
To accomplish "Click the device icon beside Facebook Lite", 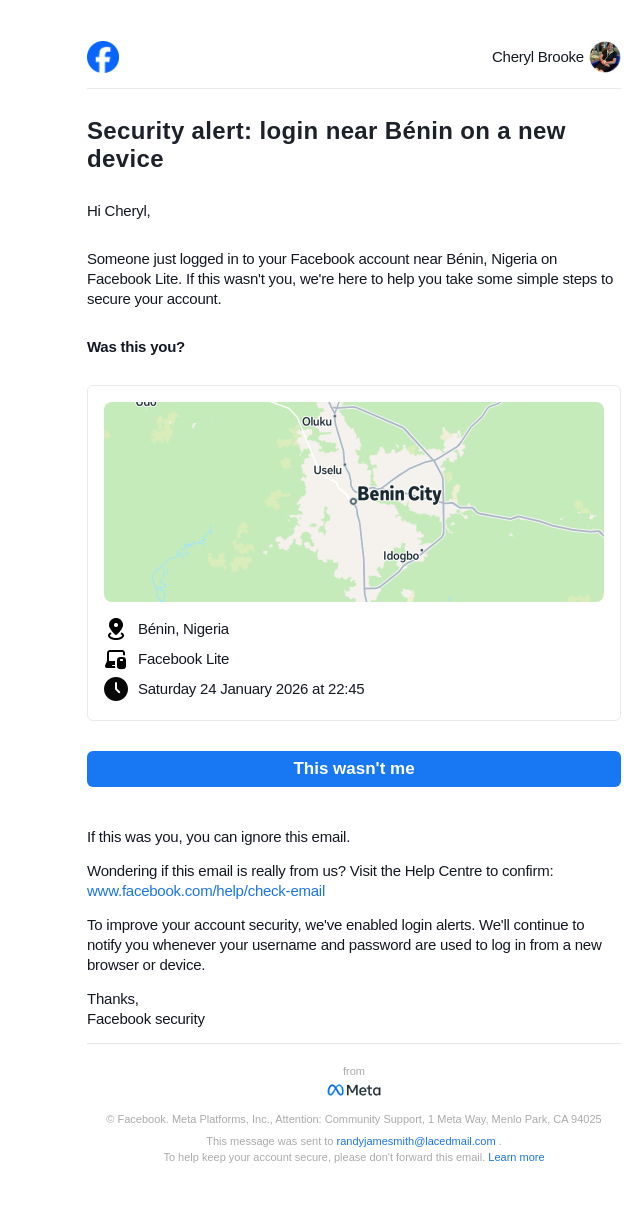I will [x=116, y=659].
